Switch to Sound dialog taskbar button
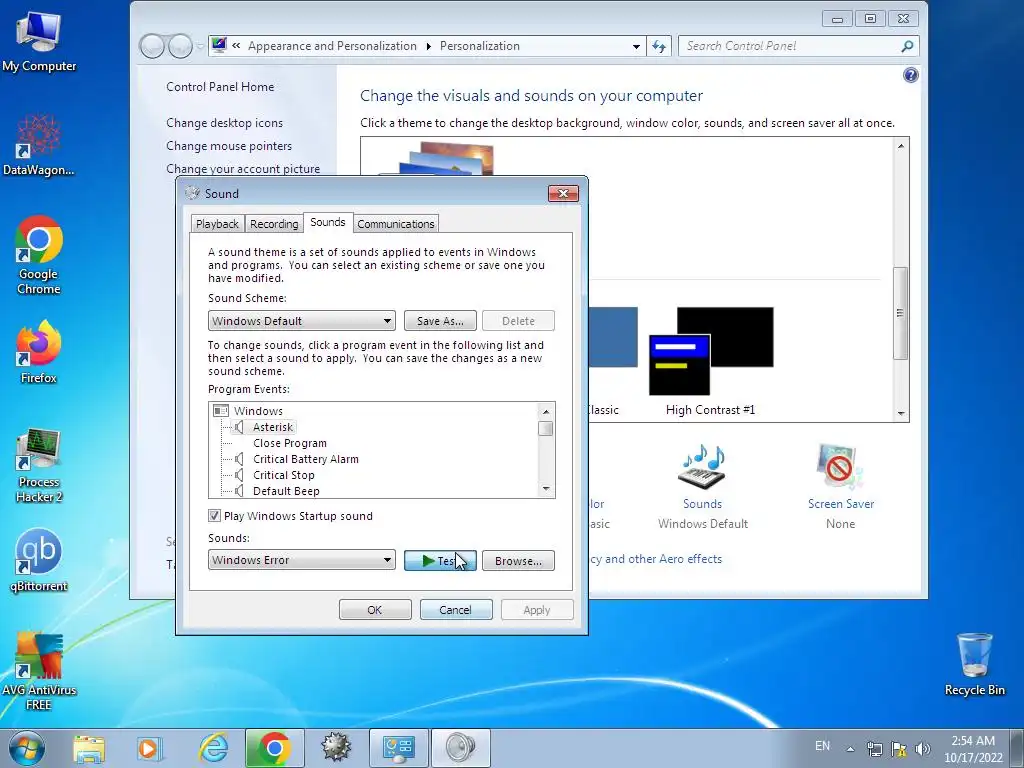1024x768 pixels. point(460,748)
